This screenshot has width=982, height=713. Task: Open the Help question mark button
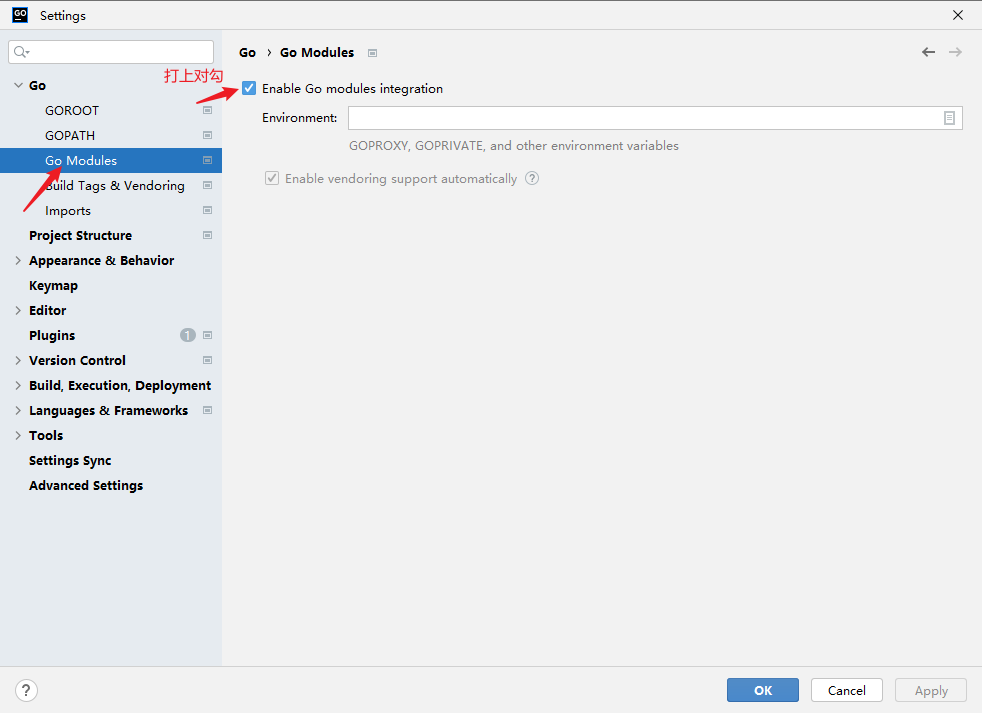26,690
